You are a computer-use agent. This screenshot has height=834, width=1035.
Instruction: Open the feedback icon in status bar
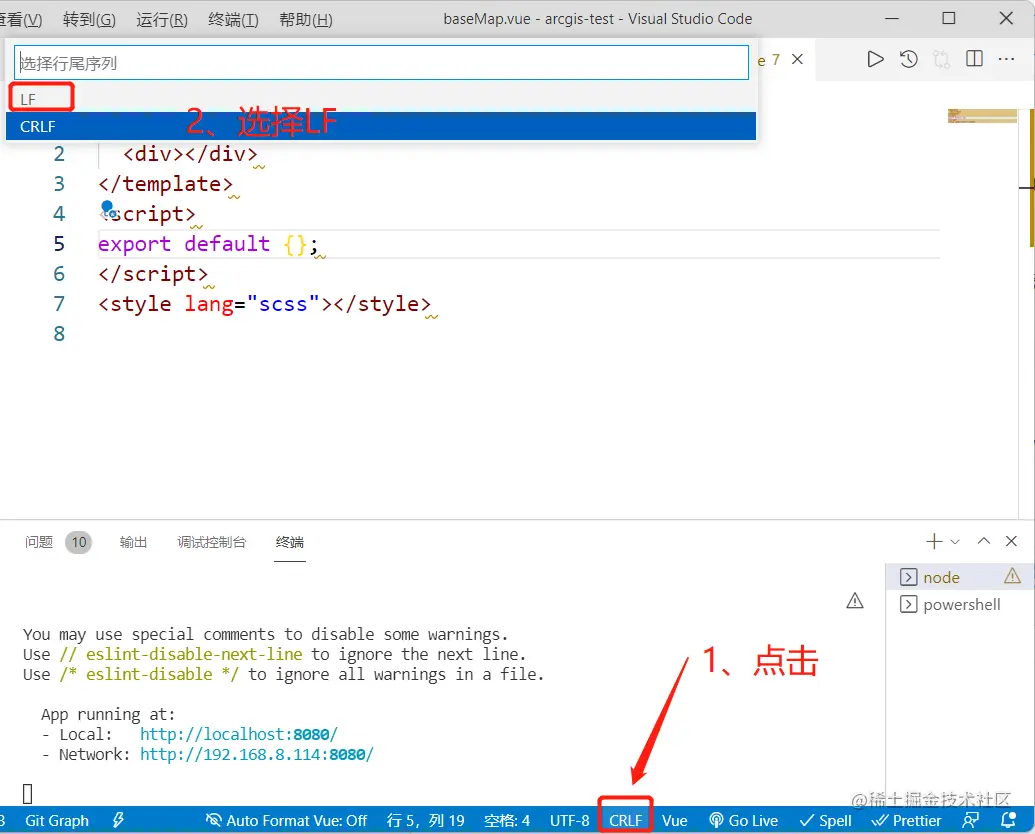[970, 820]
